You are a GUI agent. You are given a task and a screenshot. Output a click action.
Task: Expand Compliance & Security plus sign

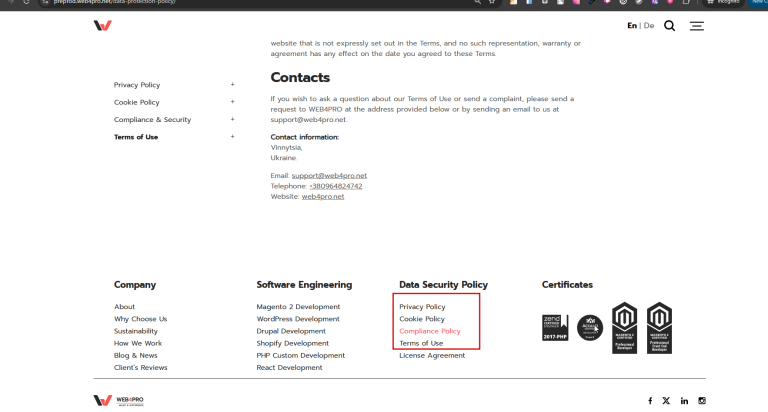tap(233, 119)
